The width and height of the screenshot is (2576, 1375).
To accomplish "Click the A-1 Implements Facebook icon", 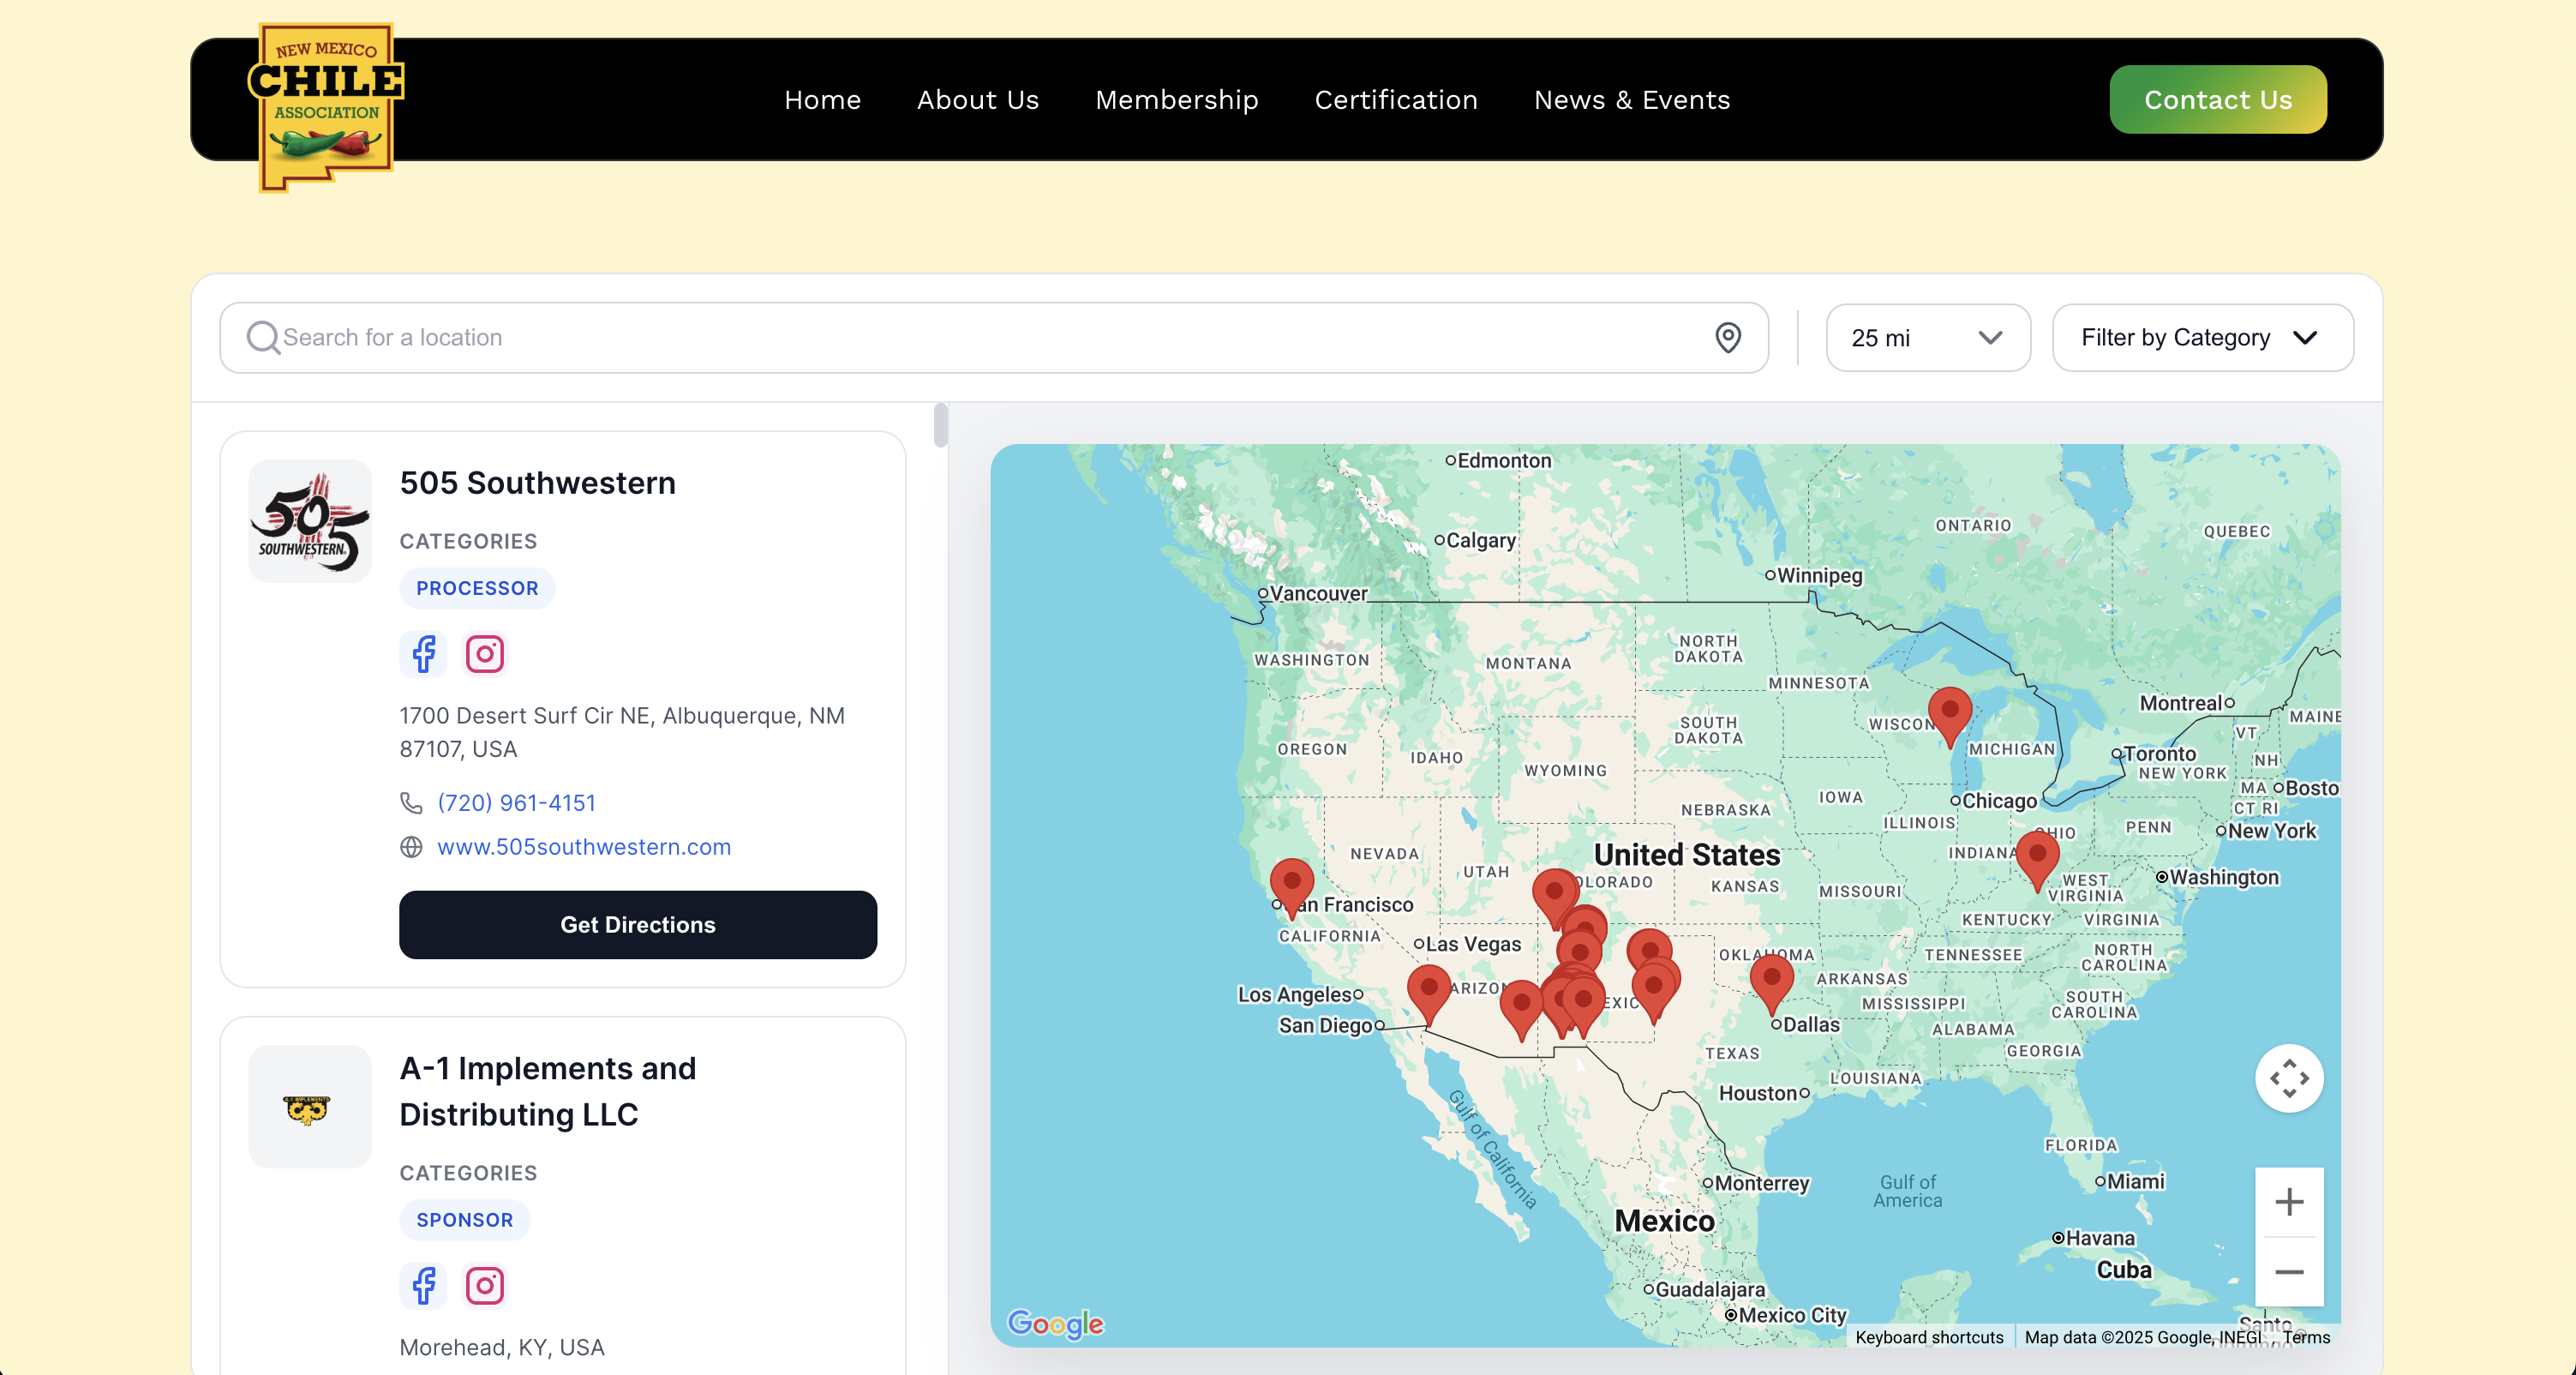I will click(424, 1285).
